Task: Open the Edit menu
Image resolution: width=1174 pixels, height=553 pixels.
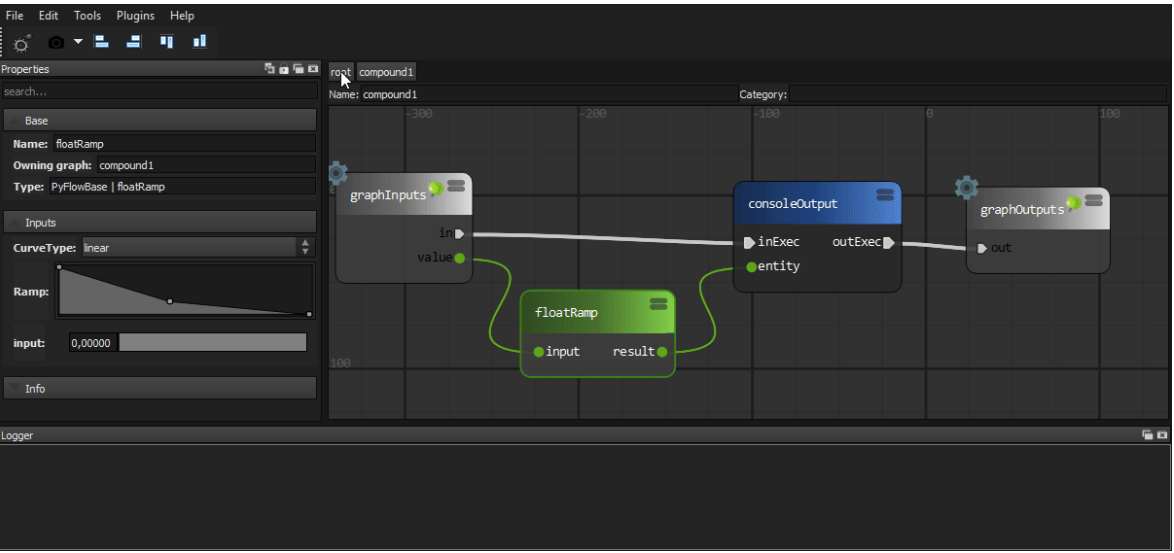Action: click(49, 15)
